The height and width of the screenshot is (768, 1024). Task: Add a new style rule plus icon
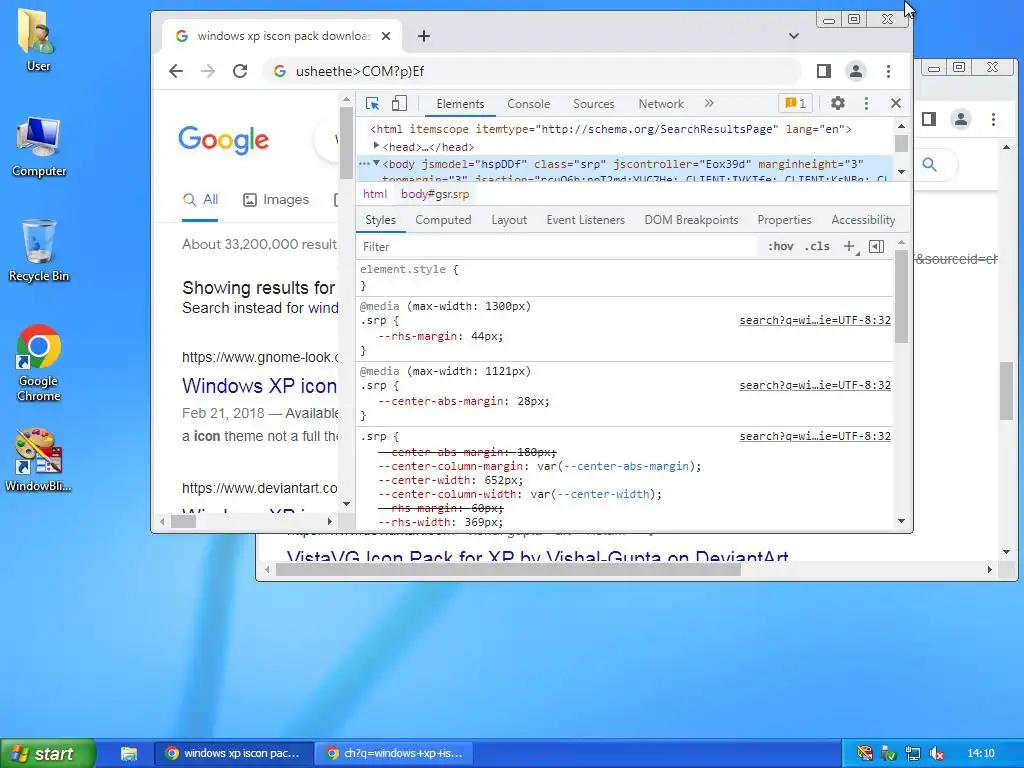849,246
